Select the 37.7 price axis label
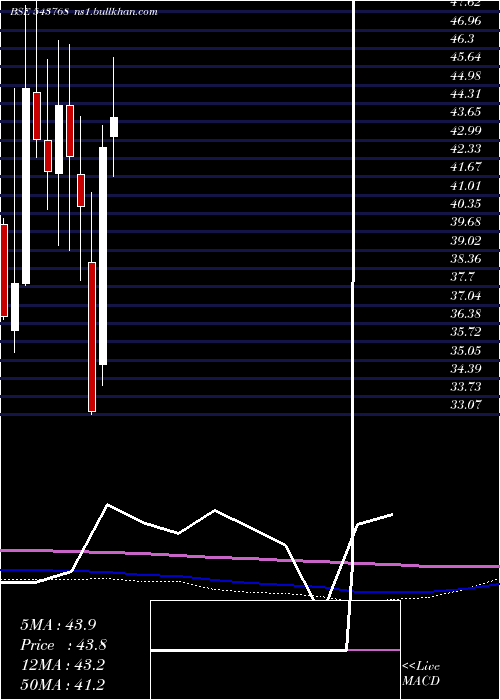Viewport: 500px width, 700px height. click(x=462, y=277)
